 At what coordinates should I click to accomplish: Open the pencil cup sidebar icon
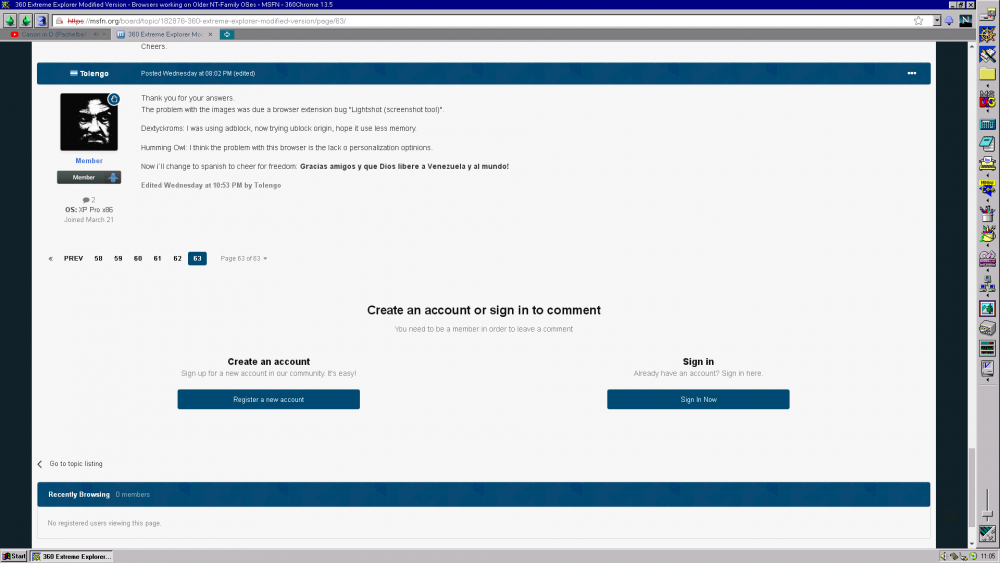point(987,214)
